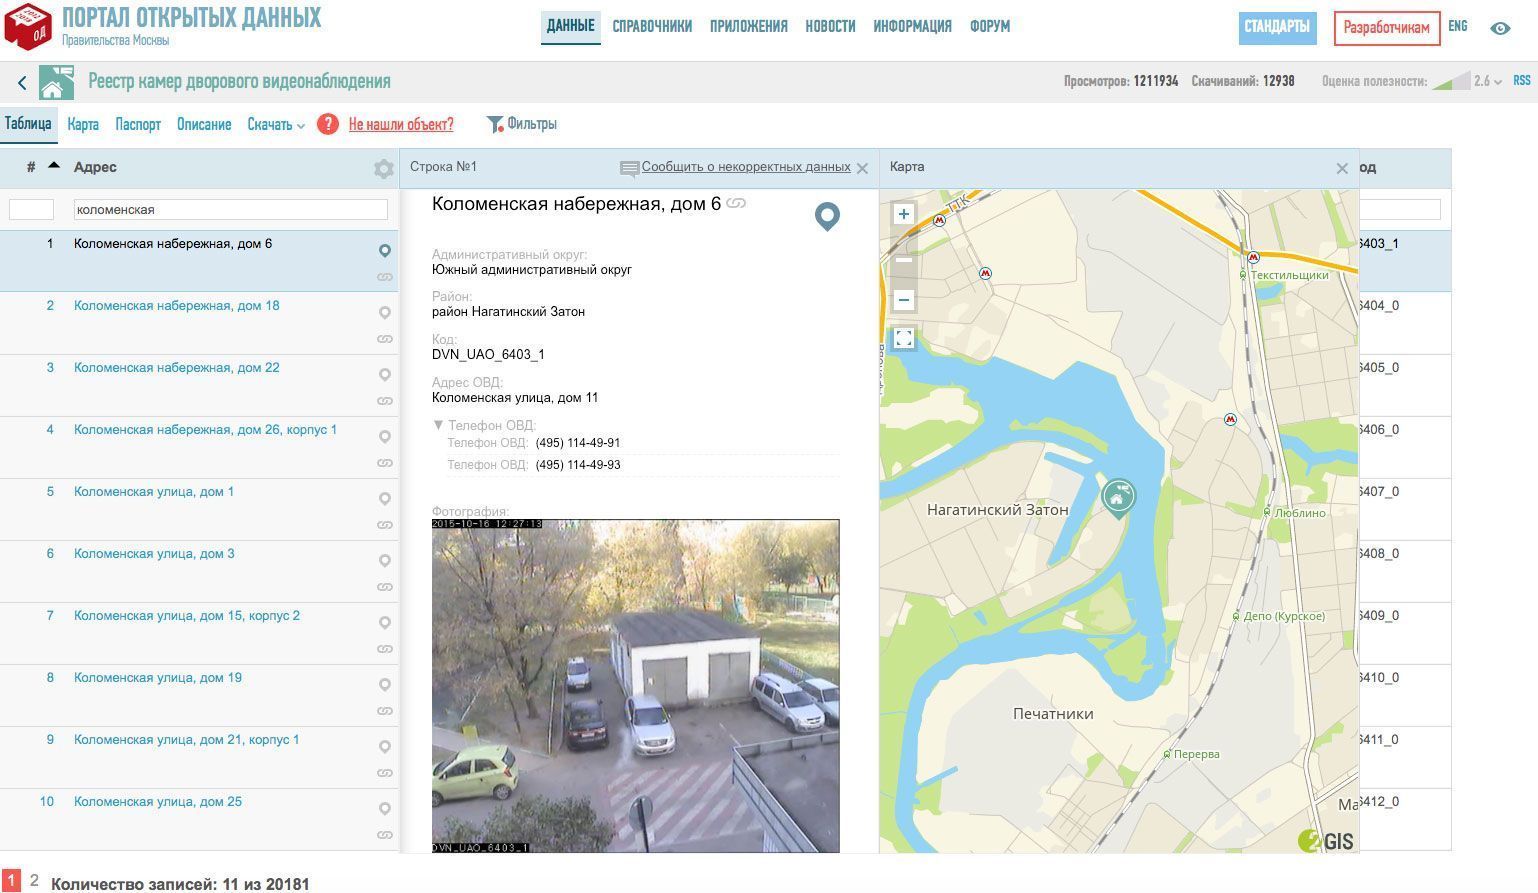This screenshot has width=1538, height=893.
Task: Click the Стандарты button
Action: [1277, 27]
